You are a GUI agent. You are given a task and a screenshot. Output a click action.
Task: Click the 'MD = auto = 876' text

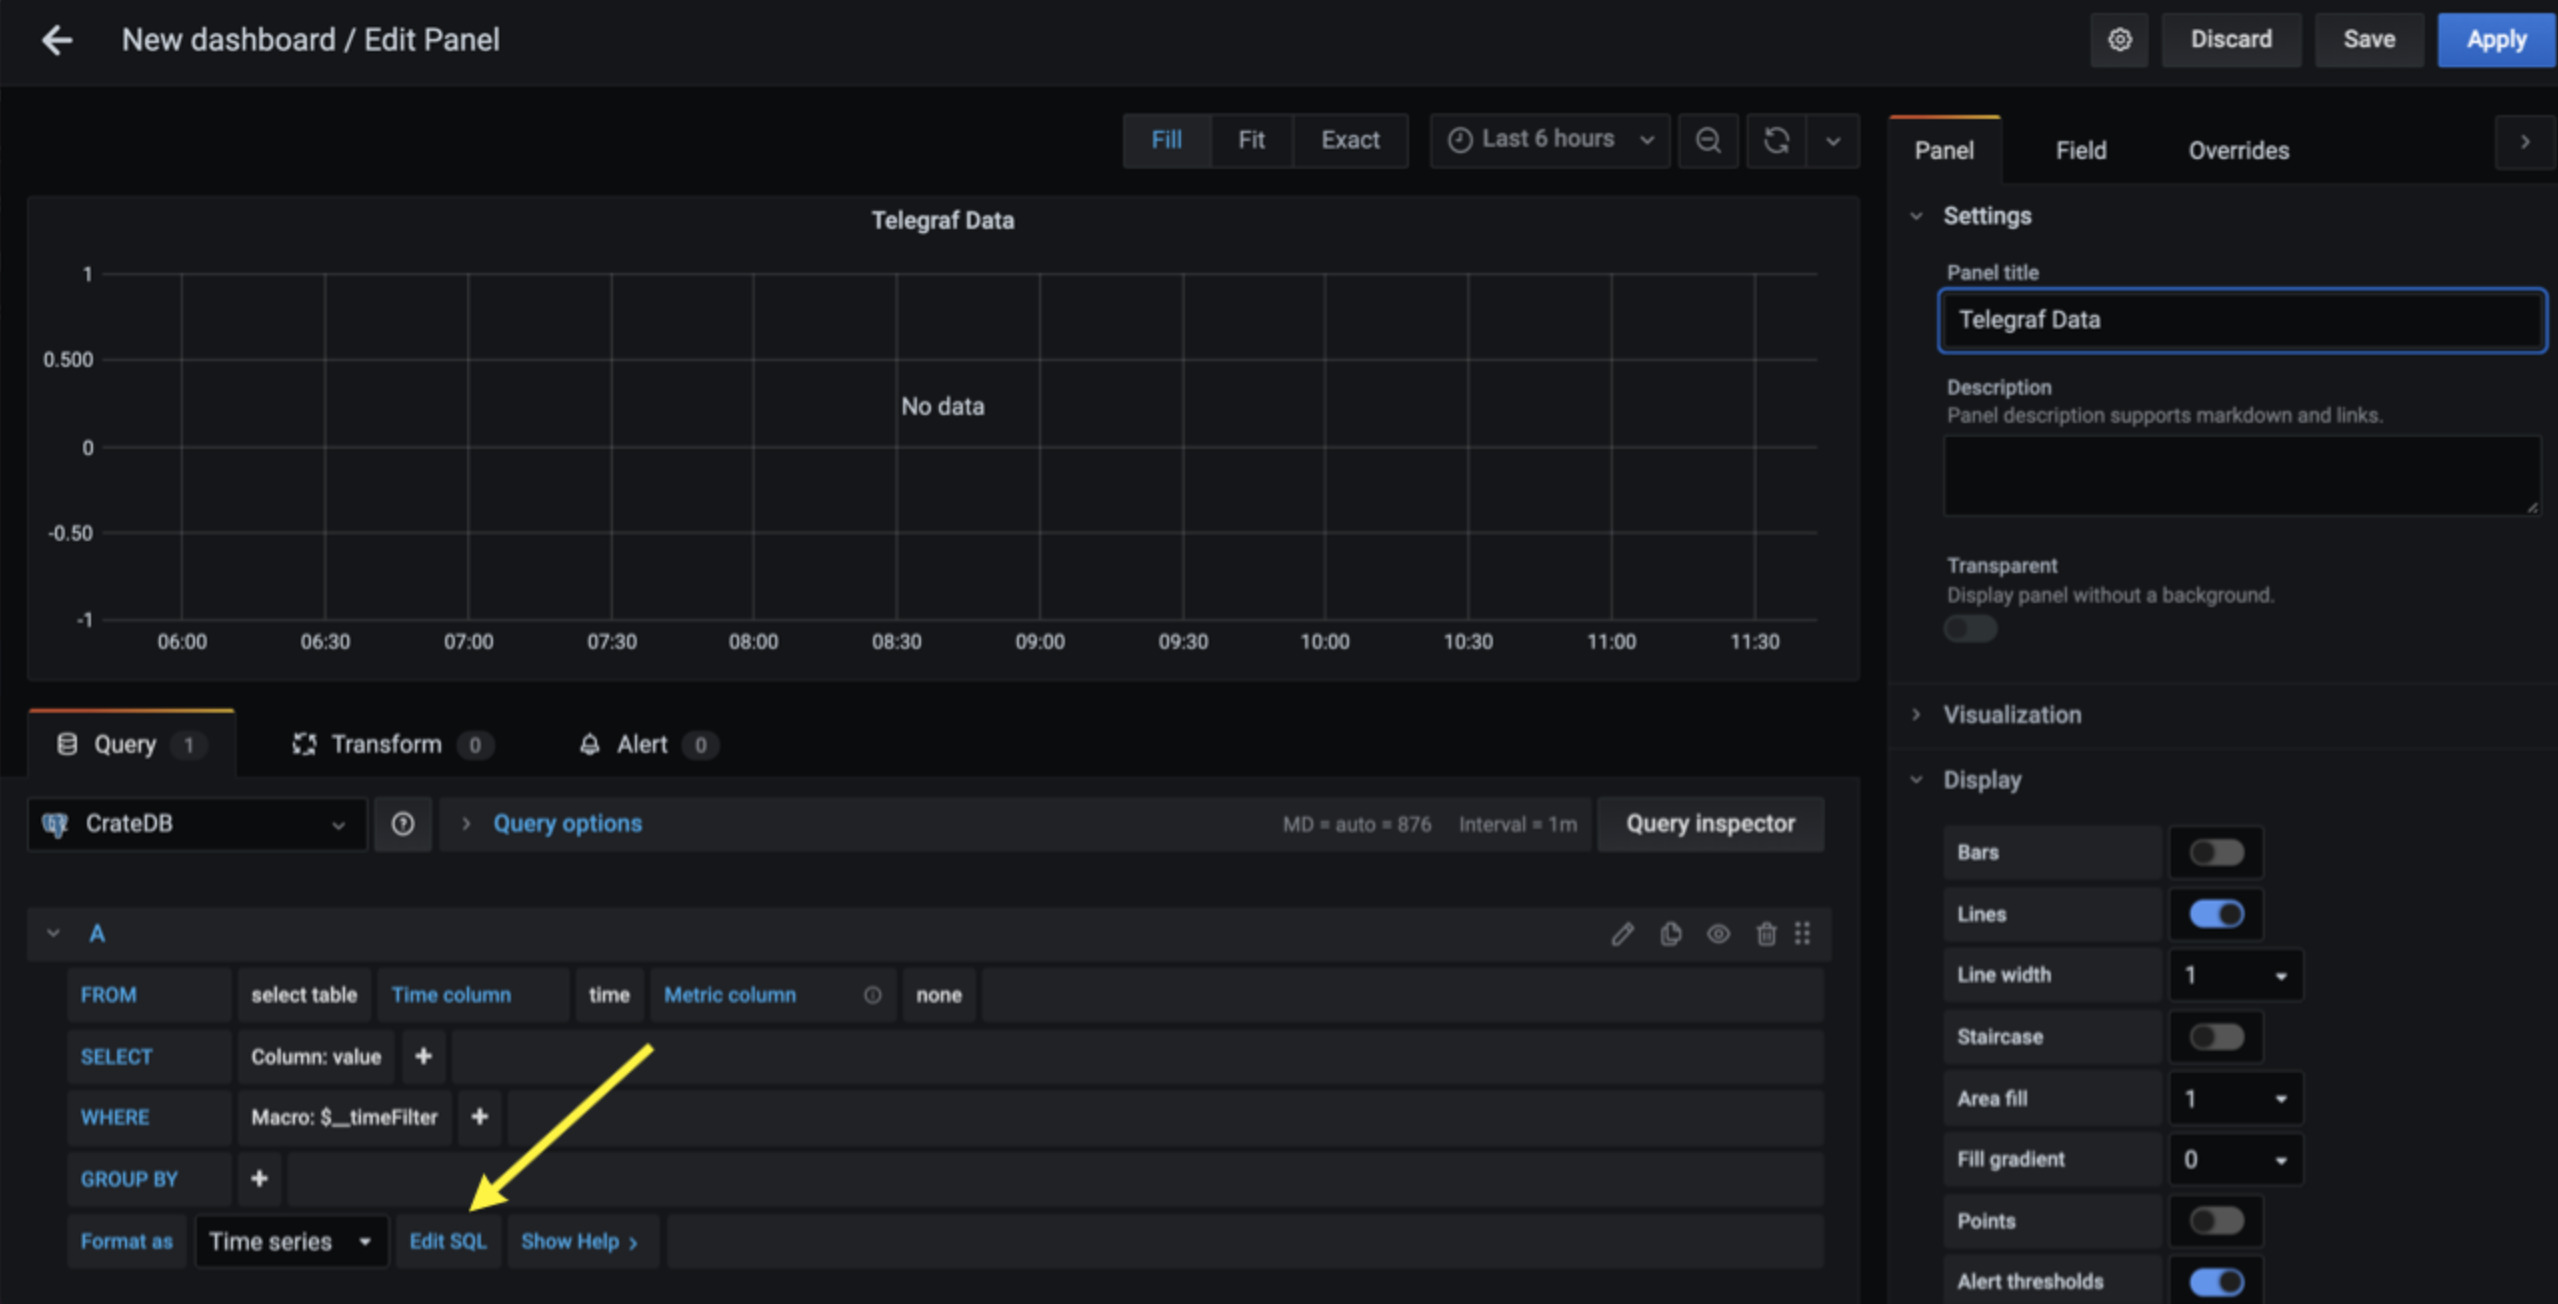point(1357,825)
